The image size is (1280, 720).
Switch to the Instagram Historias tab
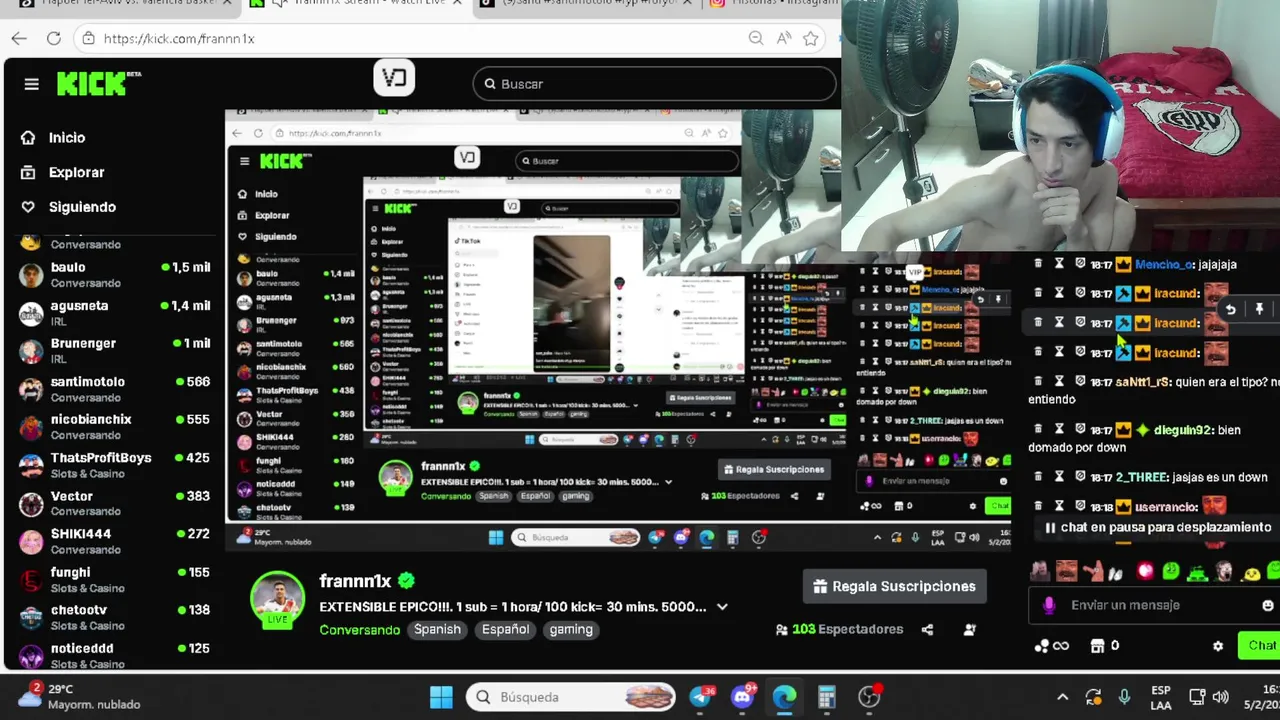tap(772, 4)
